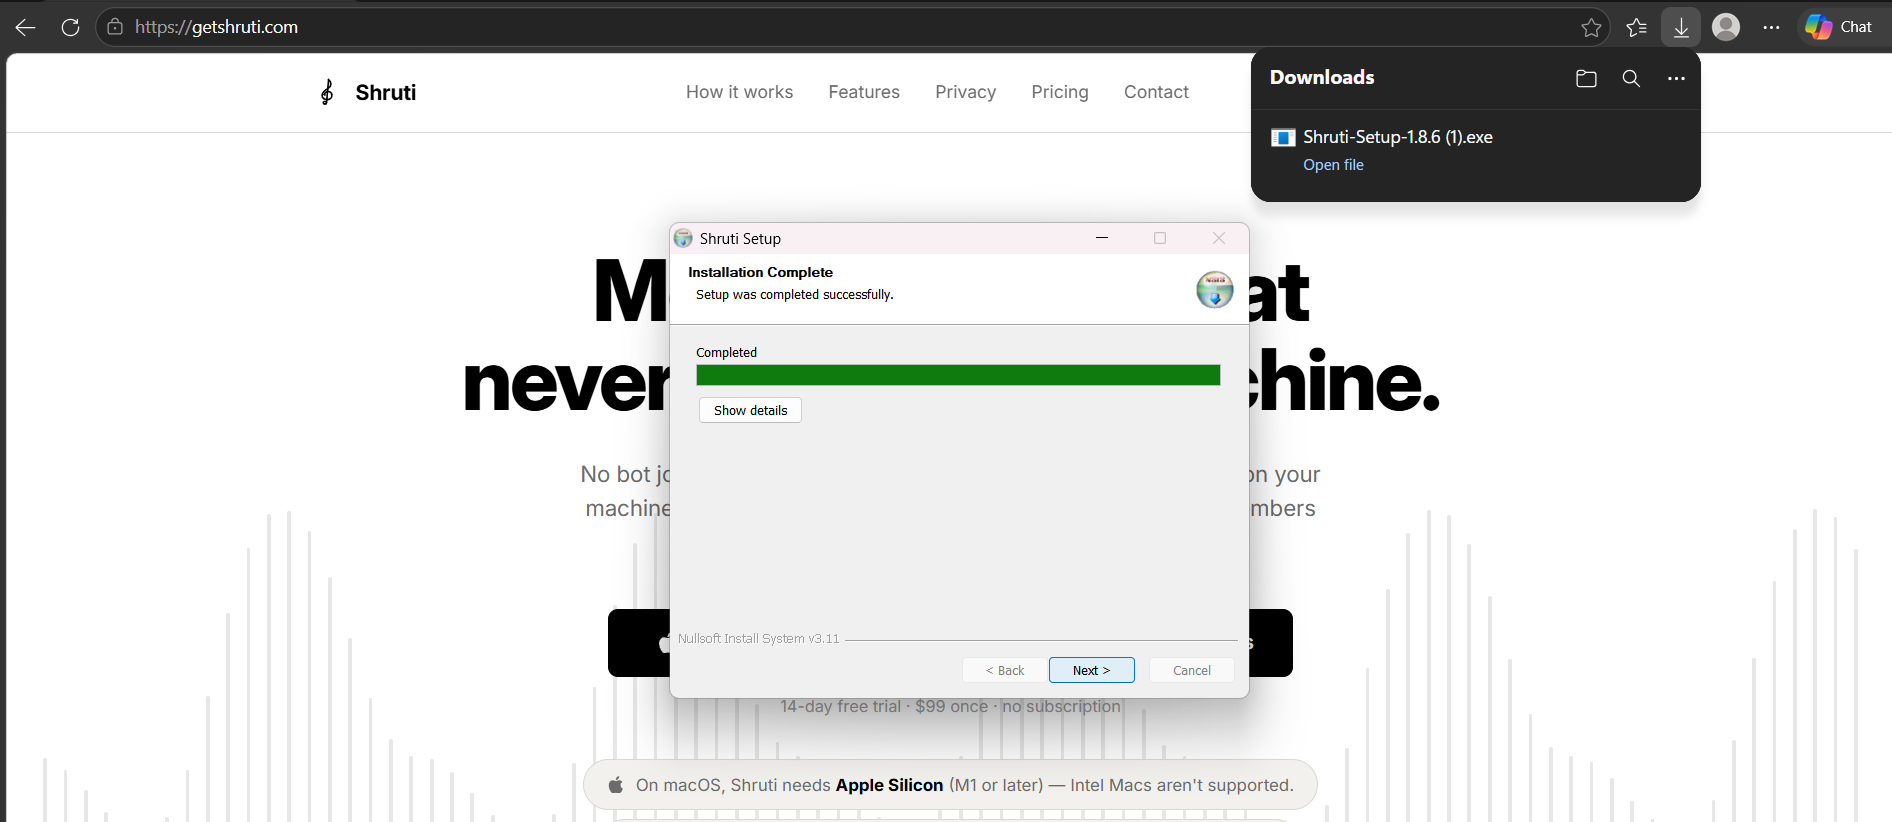
Task: Click the green completed progress bar
Action: [x=958, y=375]
